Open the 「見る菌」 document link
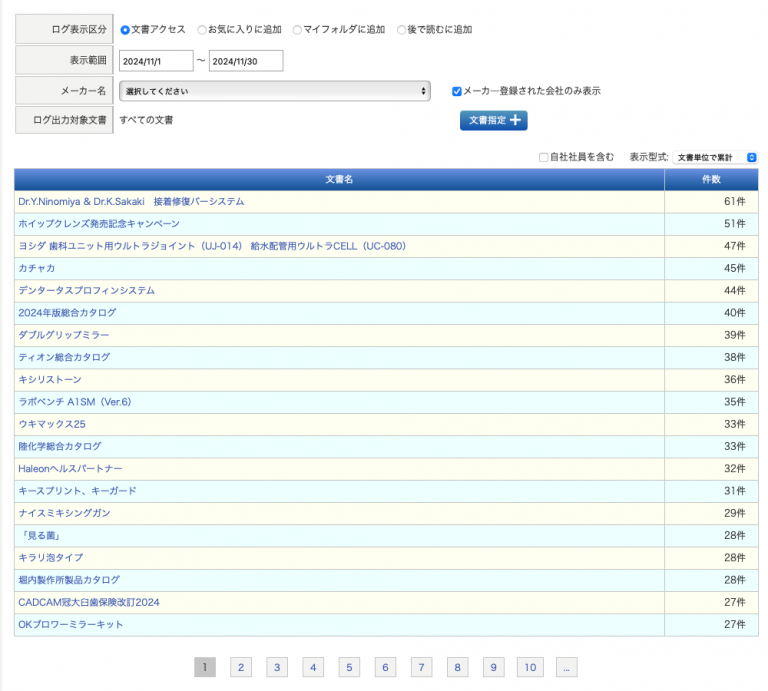The height and width of the screenshot is (691, 768). click(41, 535)
